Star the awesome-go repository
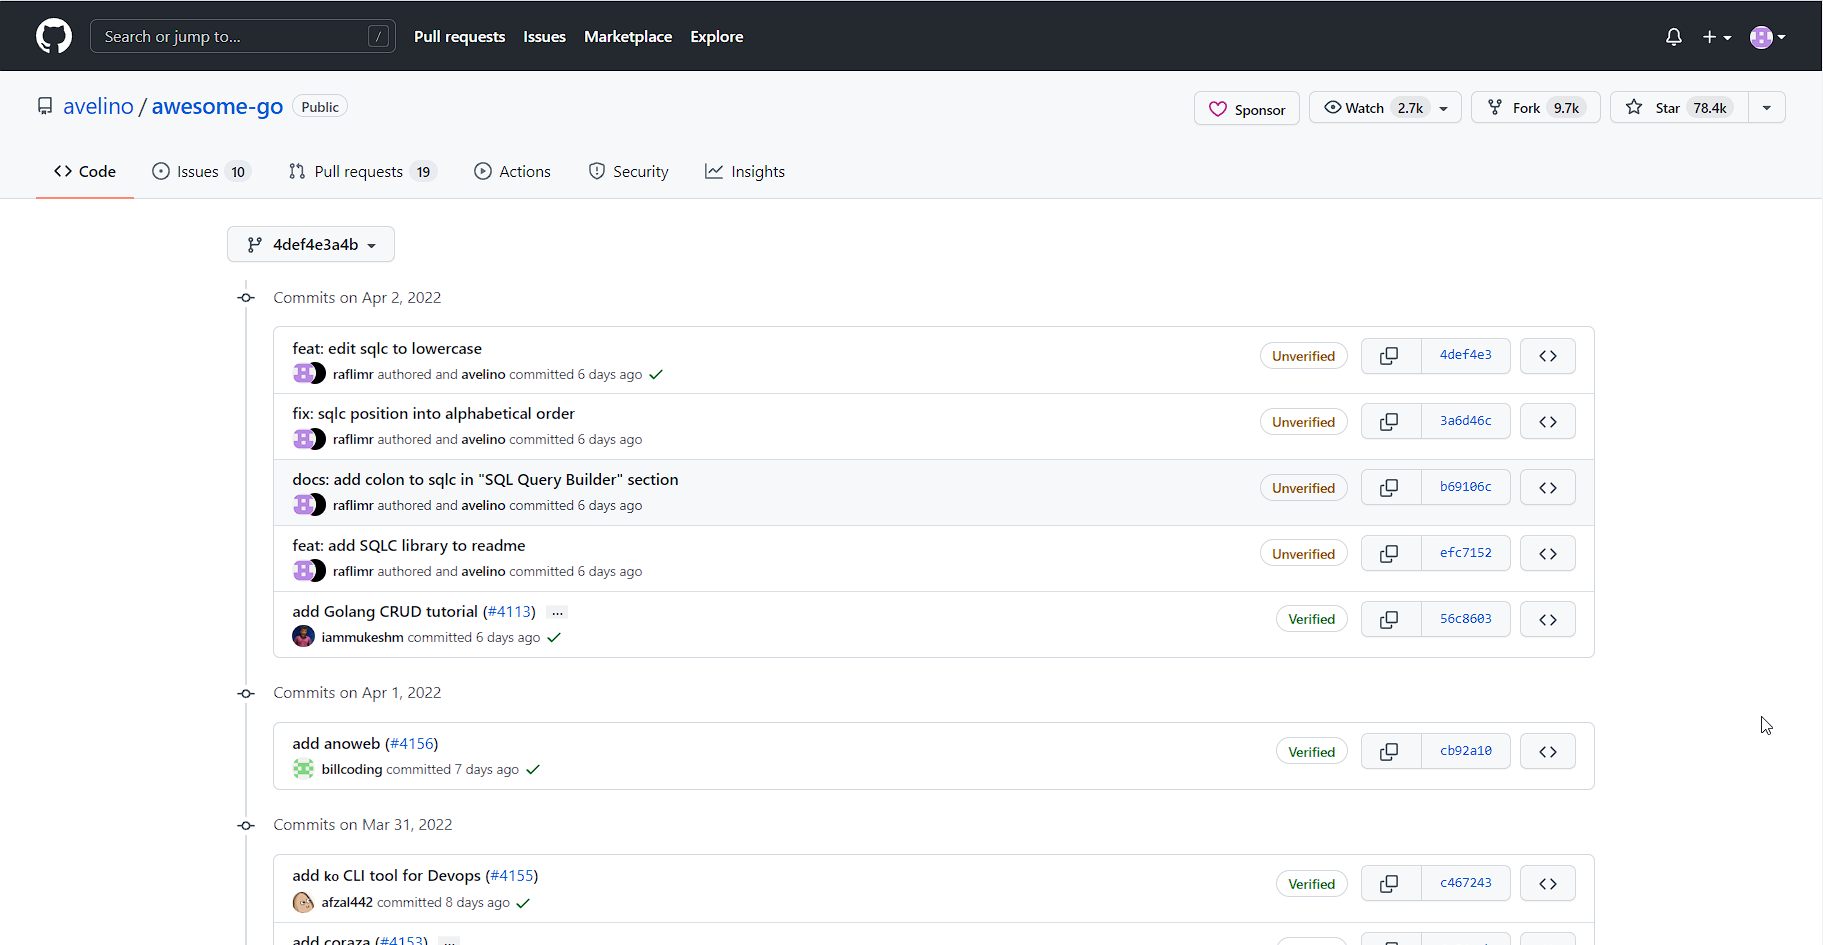The width and height of the screenshot is (1823, 945). [x=1679, y=108]
